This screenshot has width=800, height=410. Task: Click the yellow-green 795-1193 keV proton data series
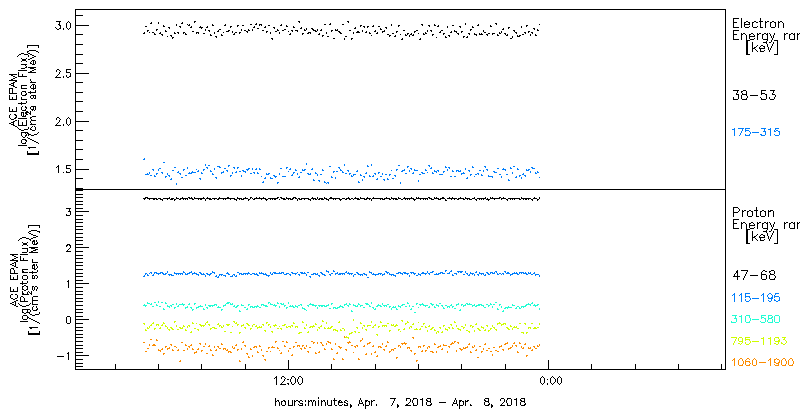[x=341, y=326]
